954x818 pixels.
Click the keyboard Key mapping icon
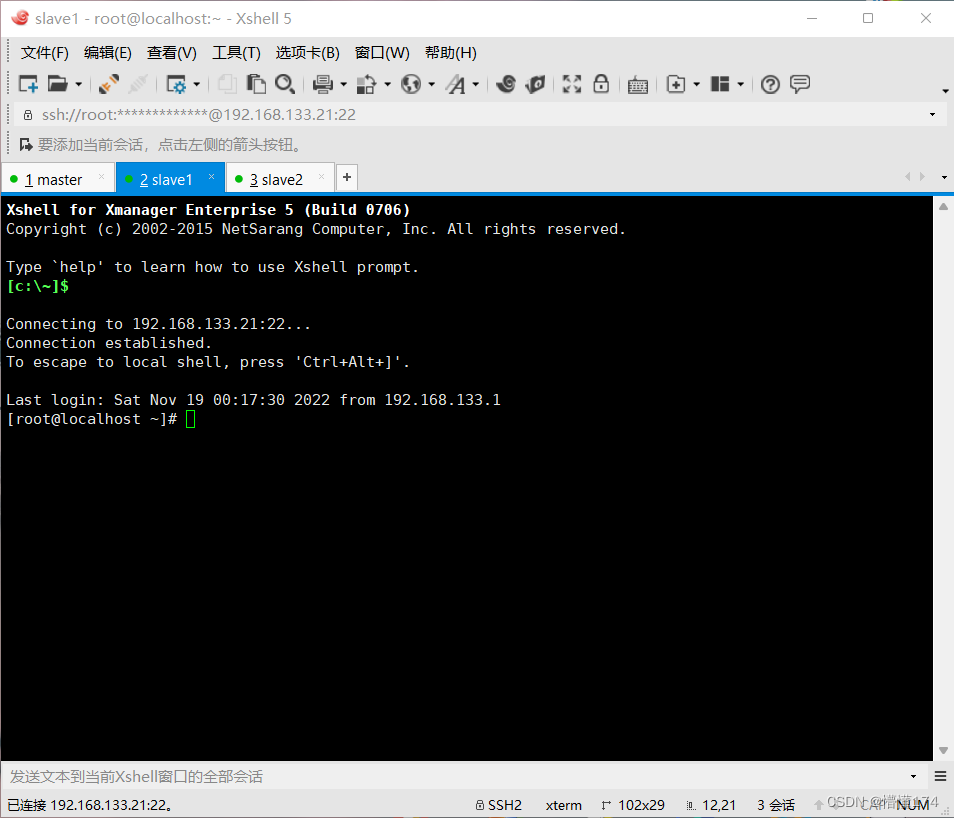[638, 85]
